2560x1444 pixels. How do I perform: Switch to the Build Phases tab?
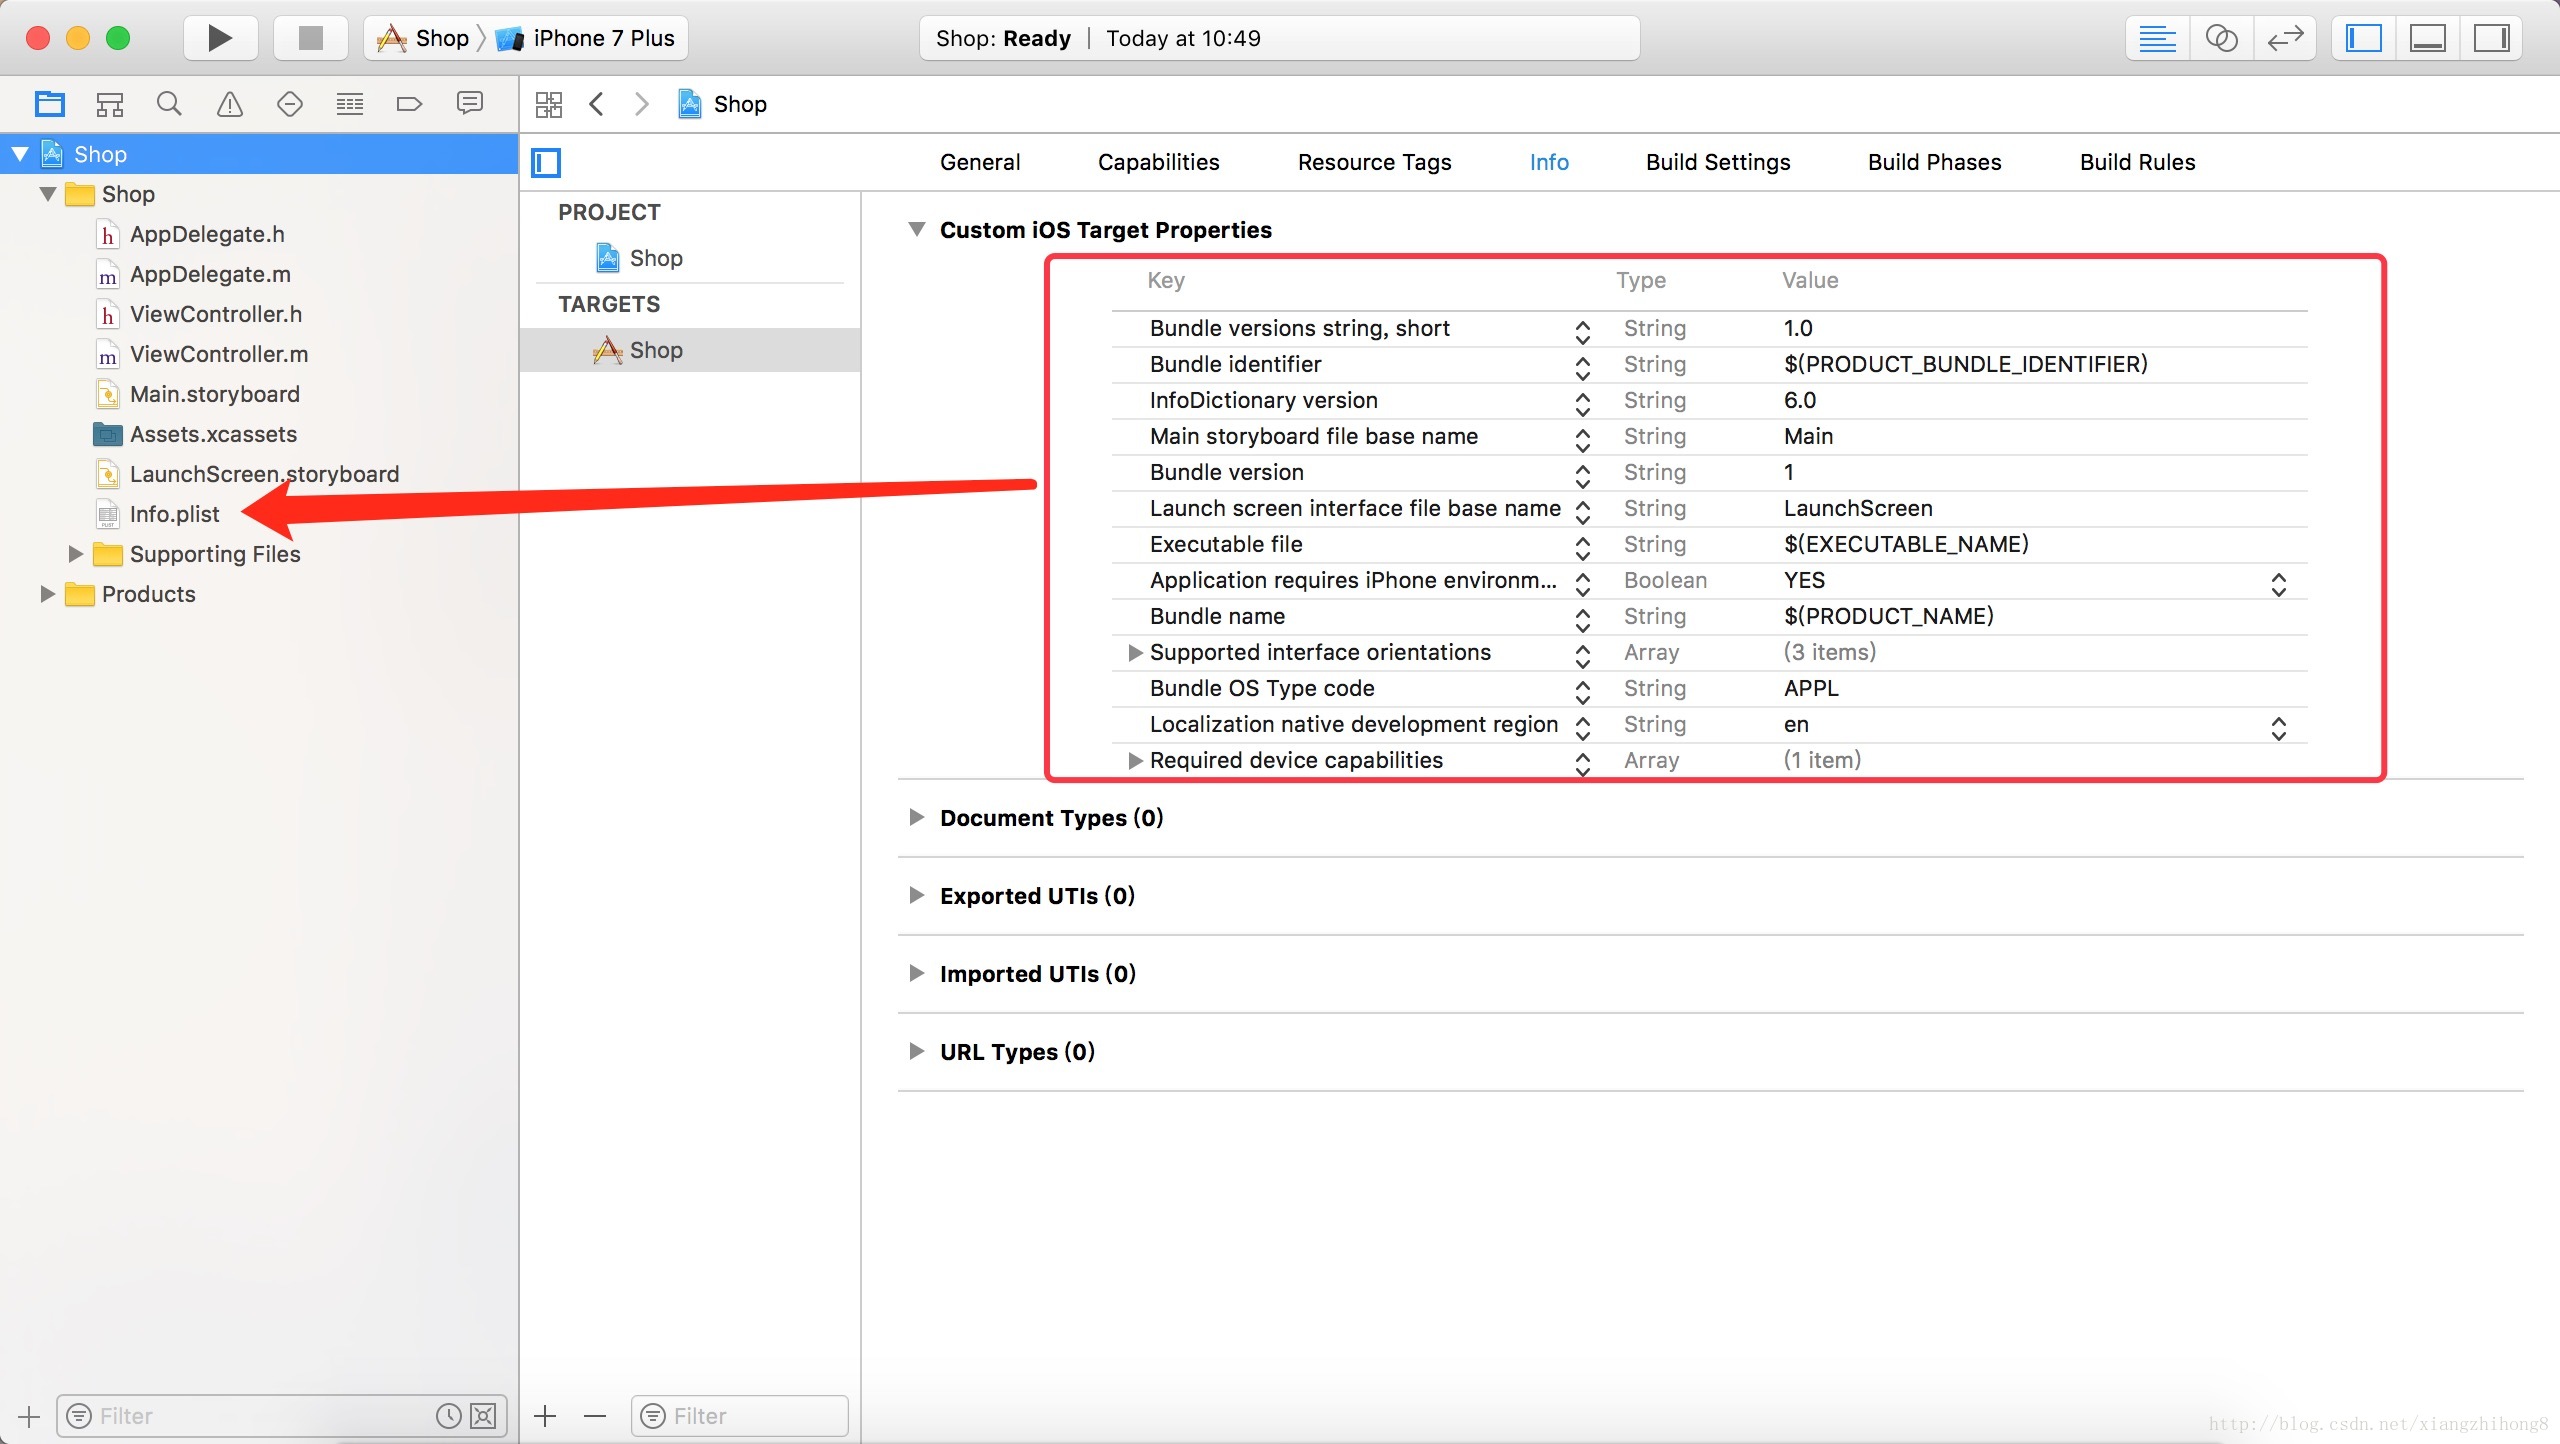1934,162
